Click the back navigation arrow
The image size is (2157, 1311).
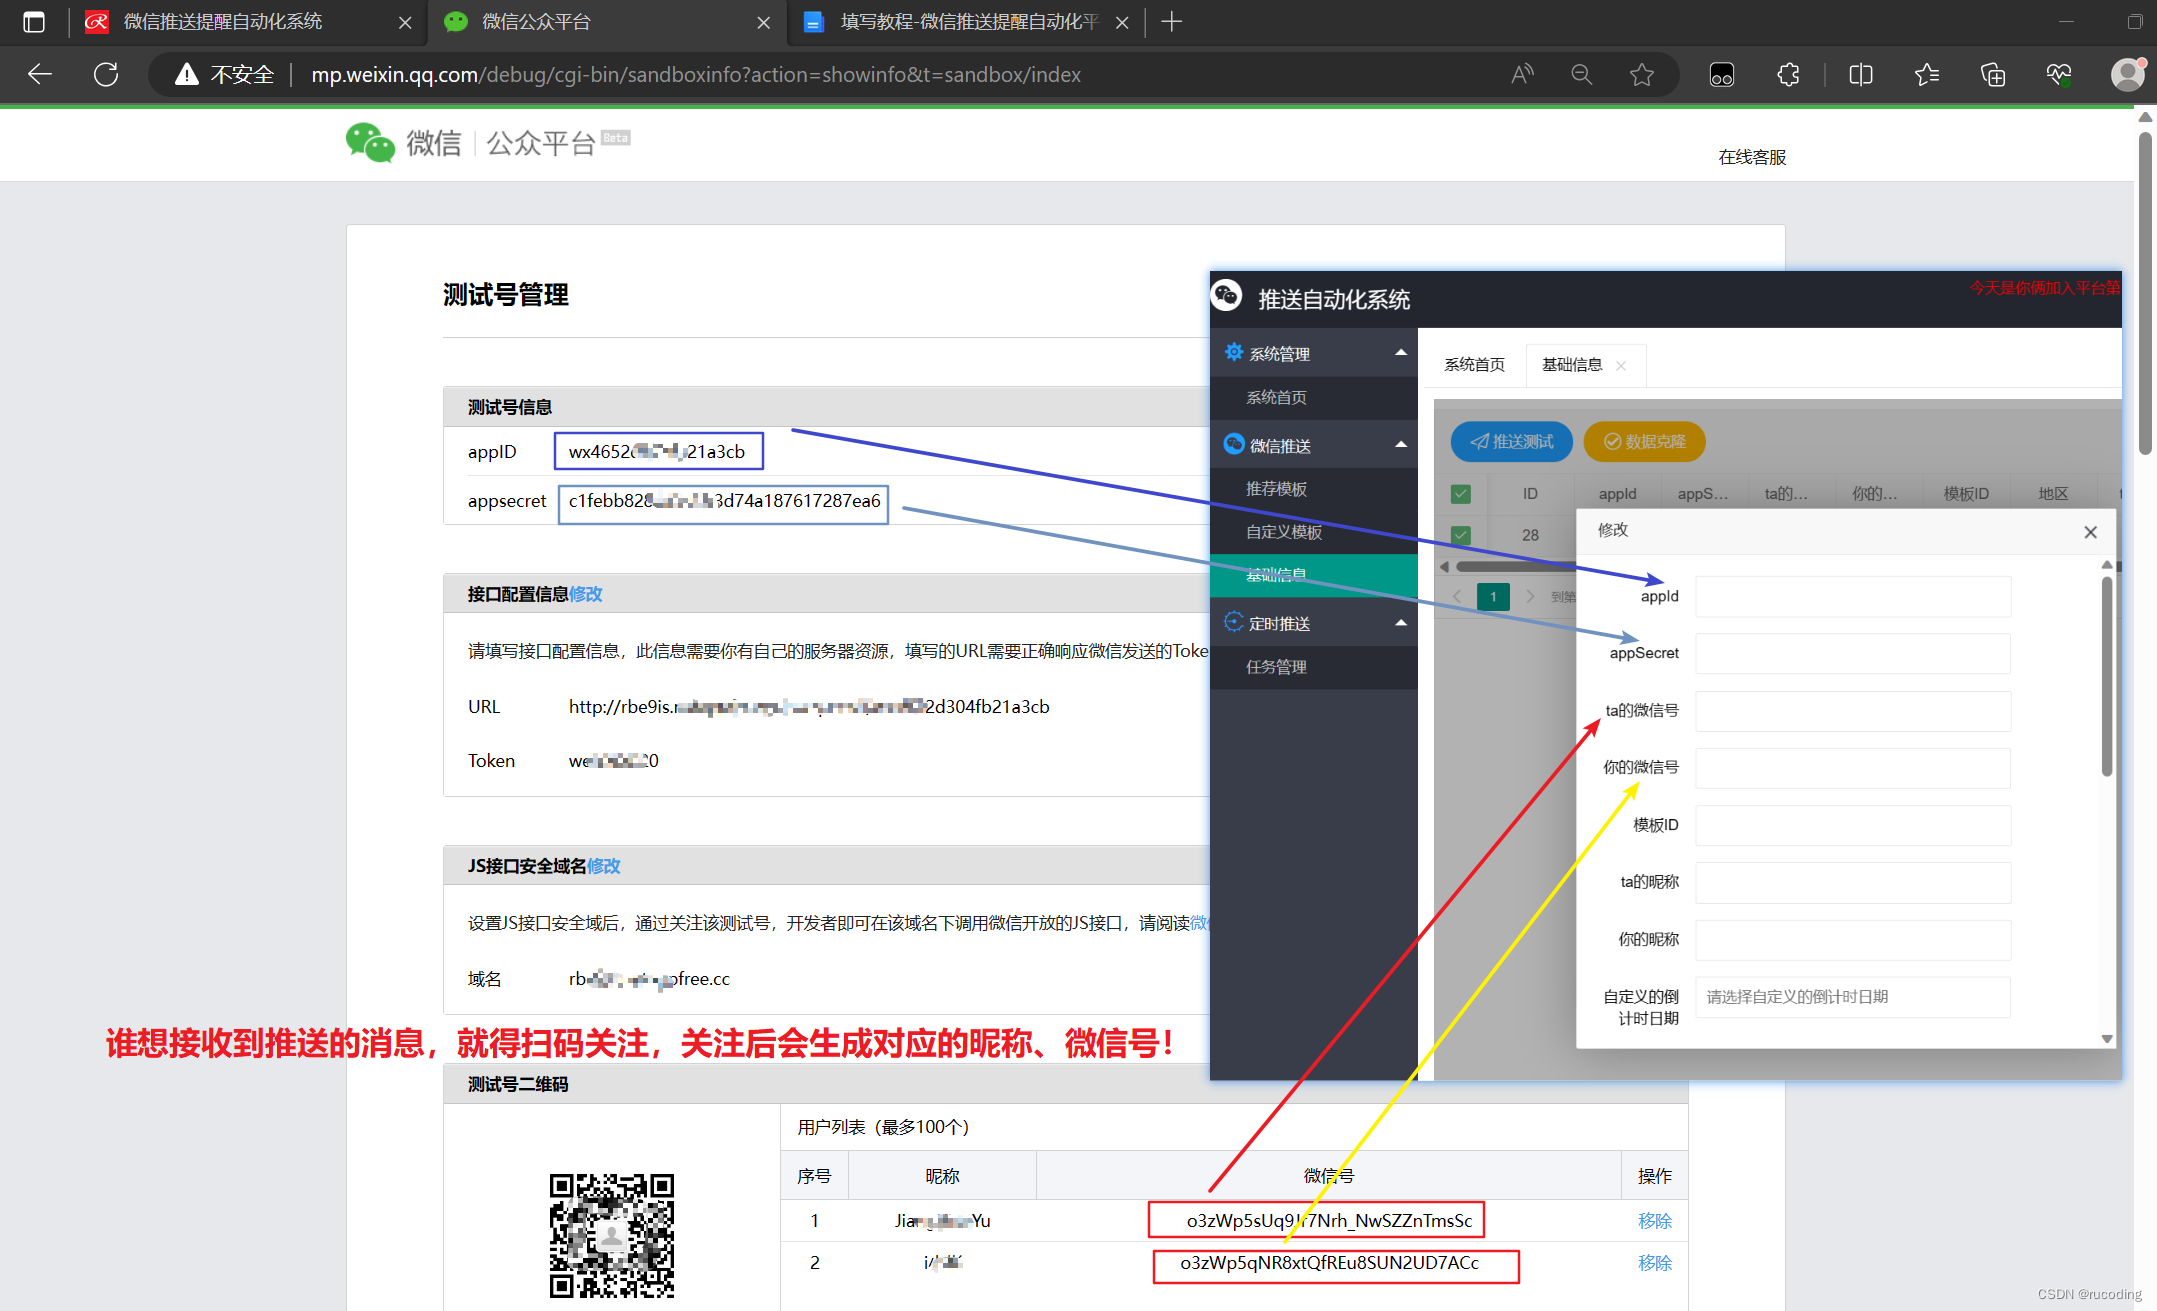(40, 75)
